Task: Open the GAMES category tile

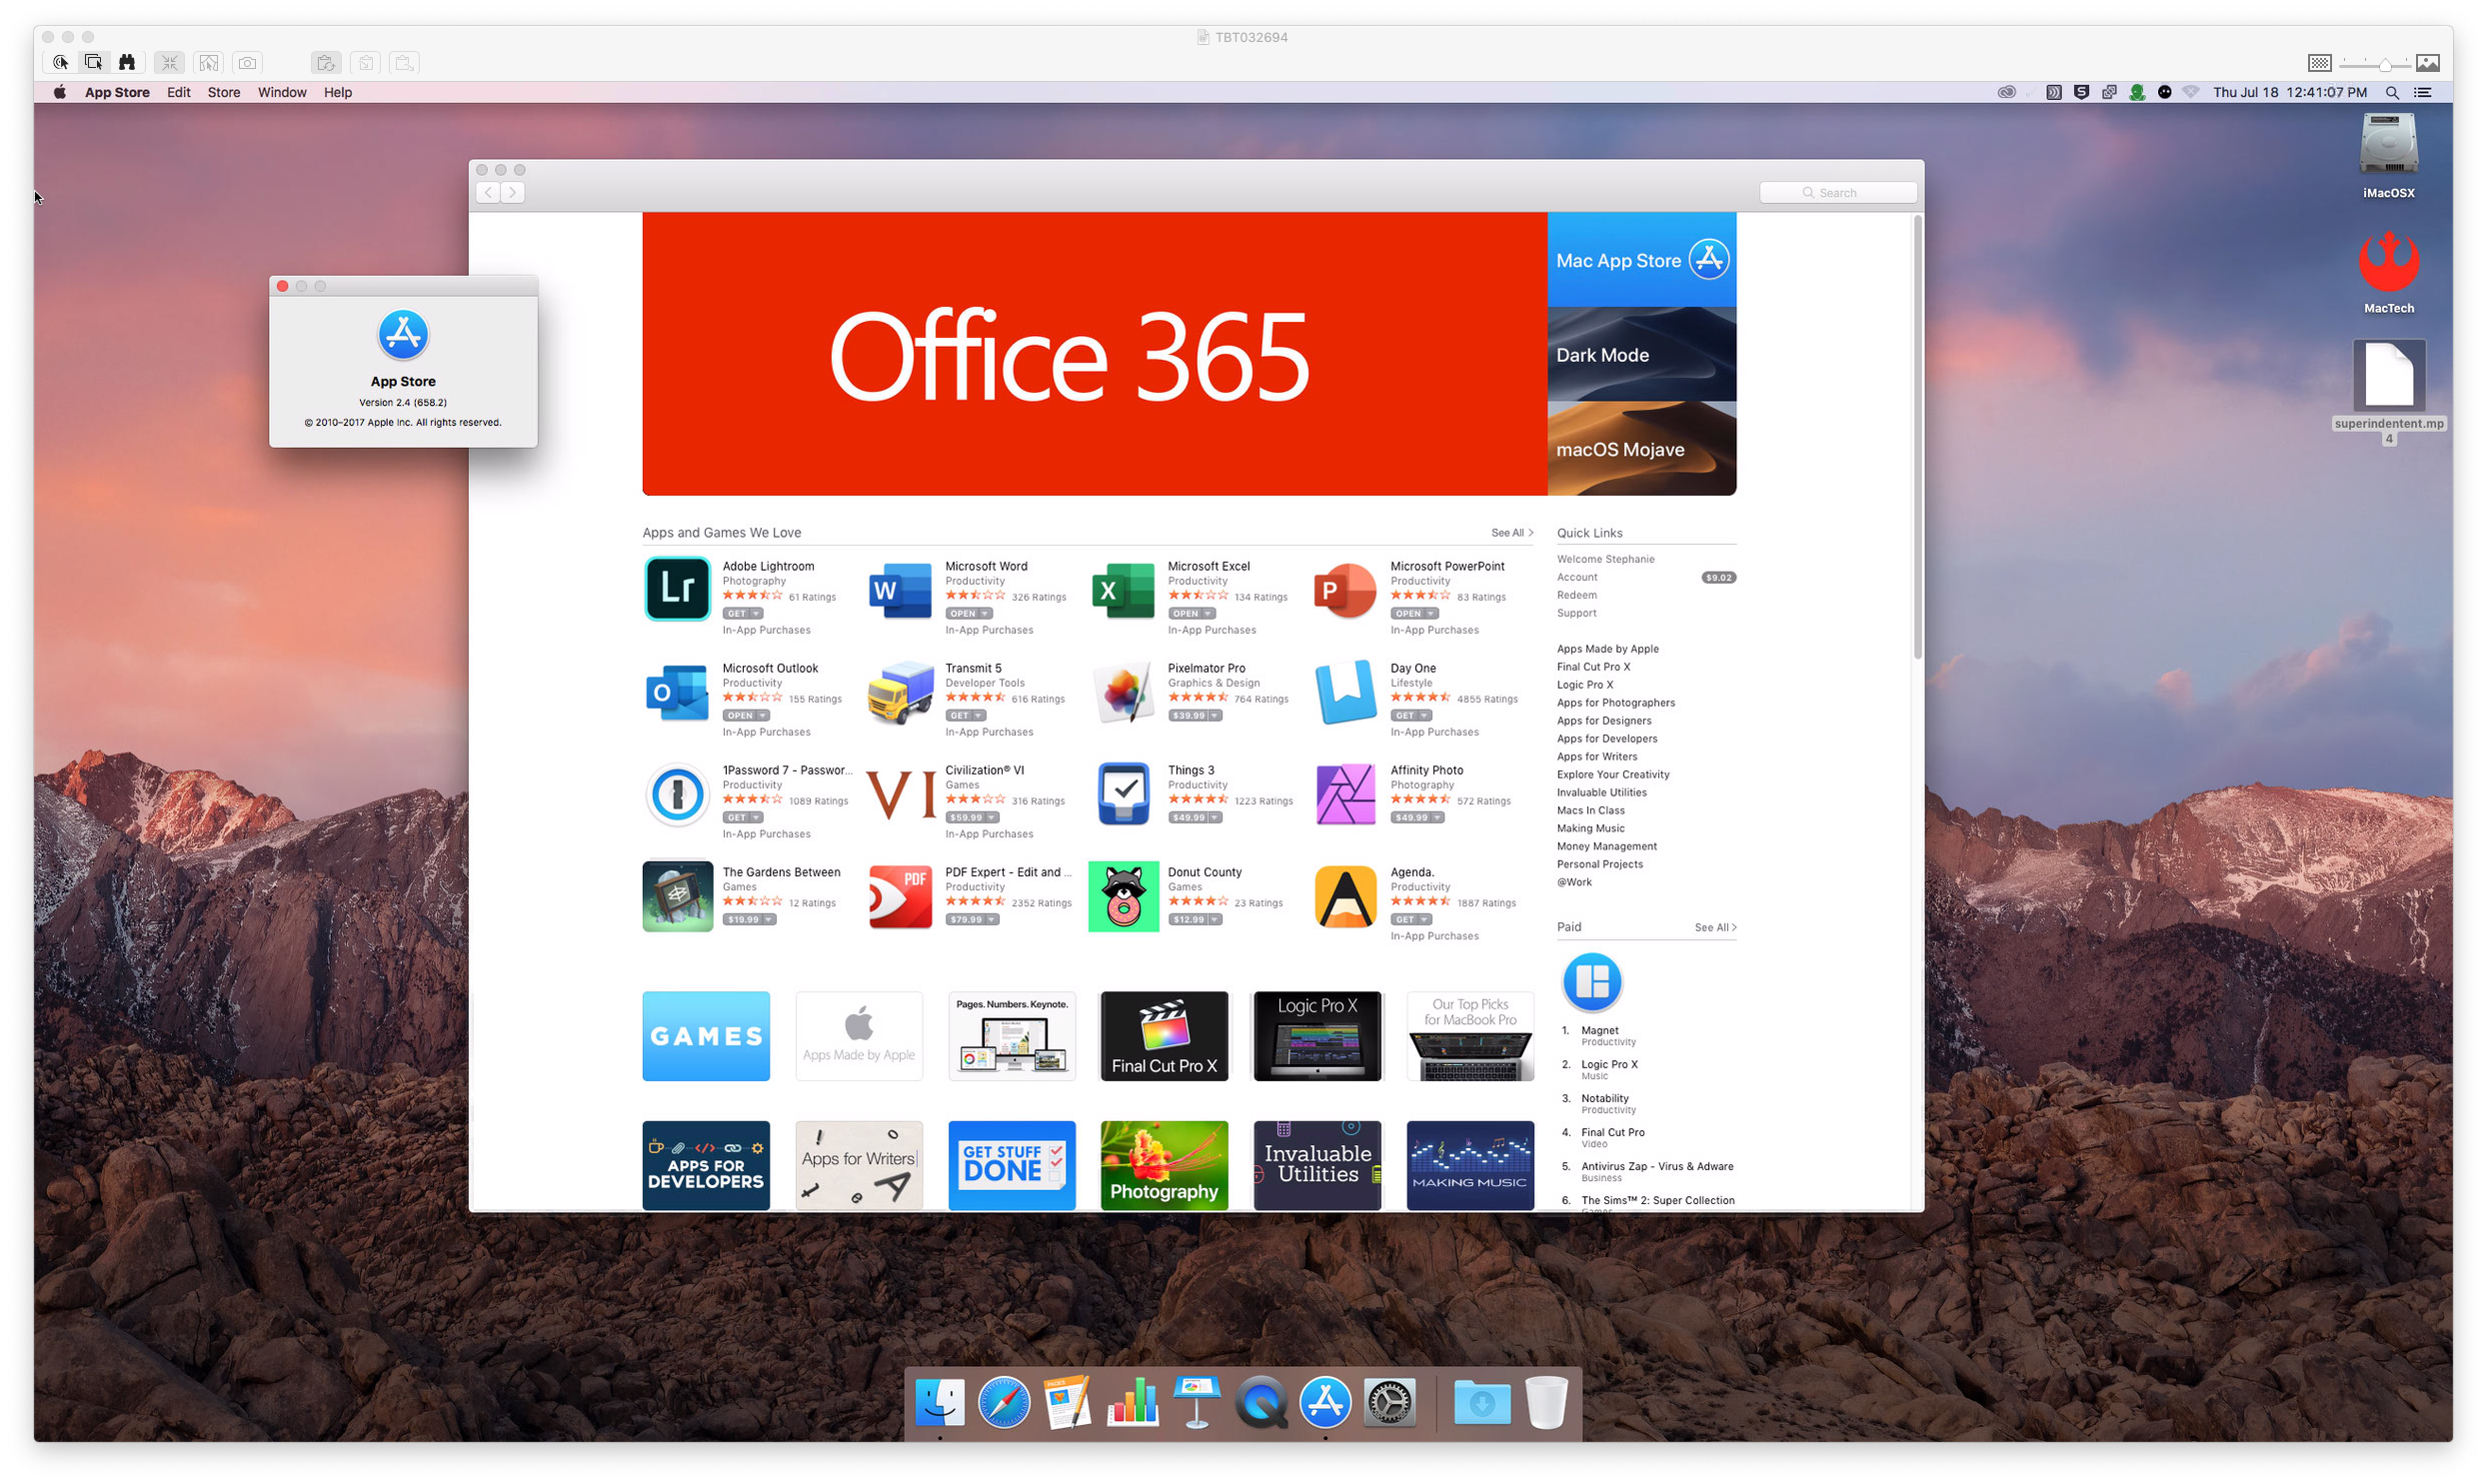Action: click(x=706, y=1036)
